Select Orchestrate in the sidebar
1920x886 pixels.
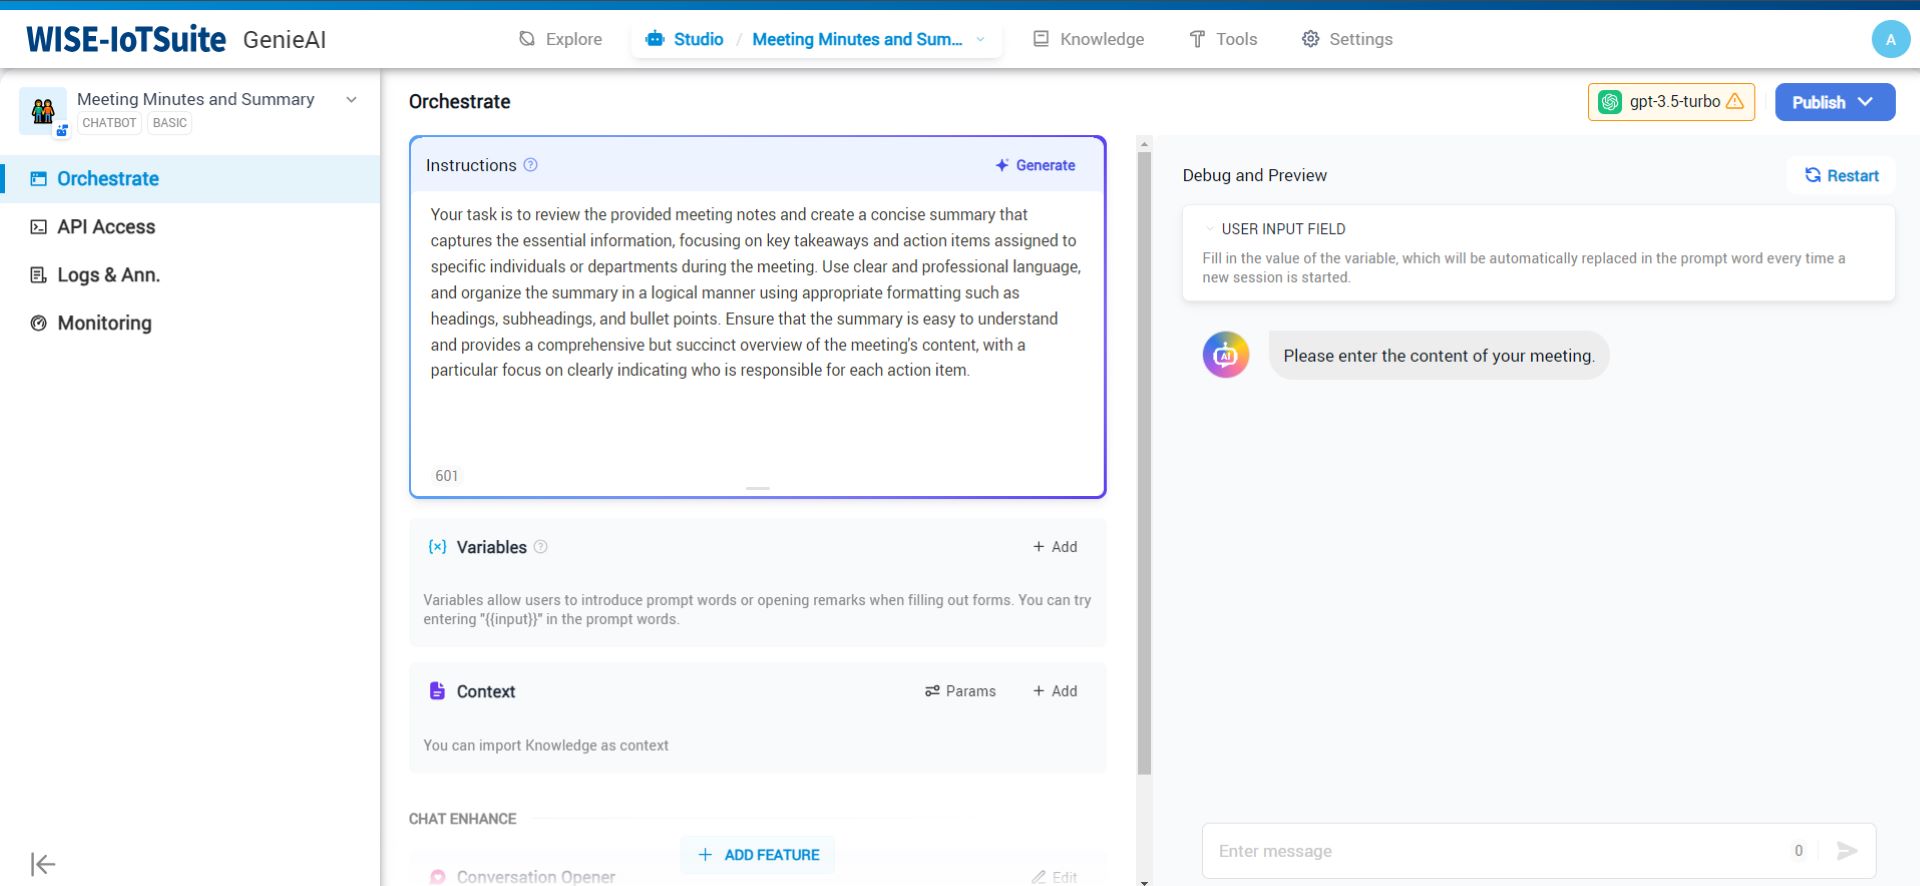pyautogui.click(x=190, y=178)
